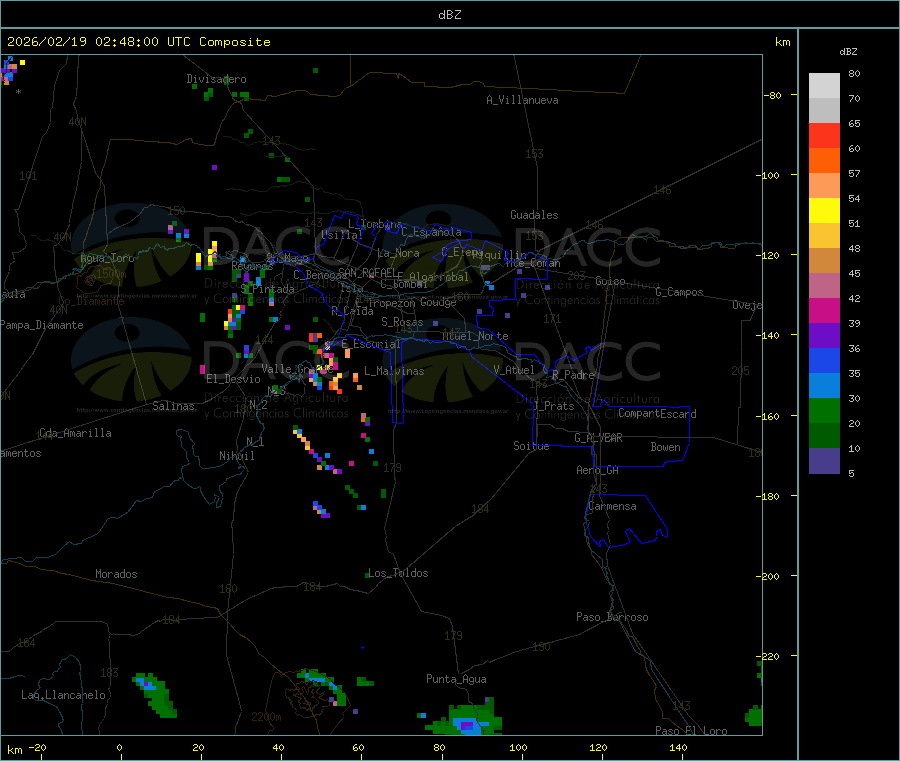Select the Atuel_Norte label
The height and width of the screenshot is (761, 900).
[x=475, y=336]
